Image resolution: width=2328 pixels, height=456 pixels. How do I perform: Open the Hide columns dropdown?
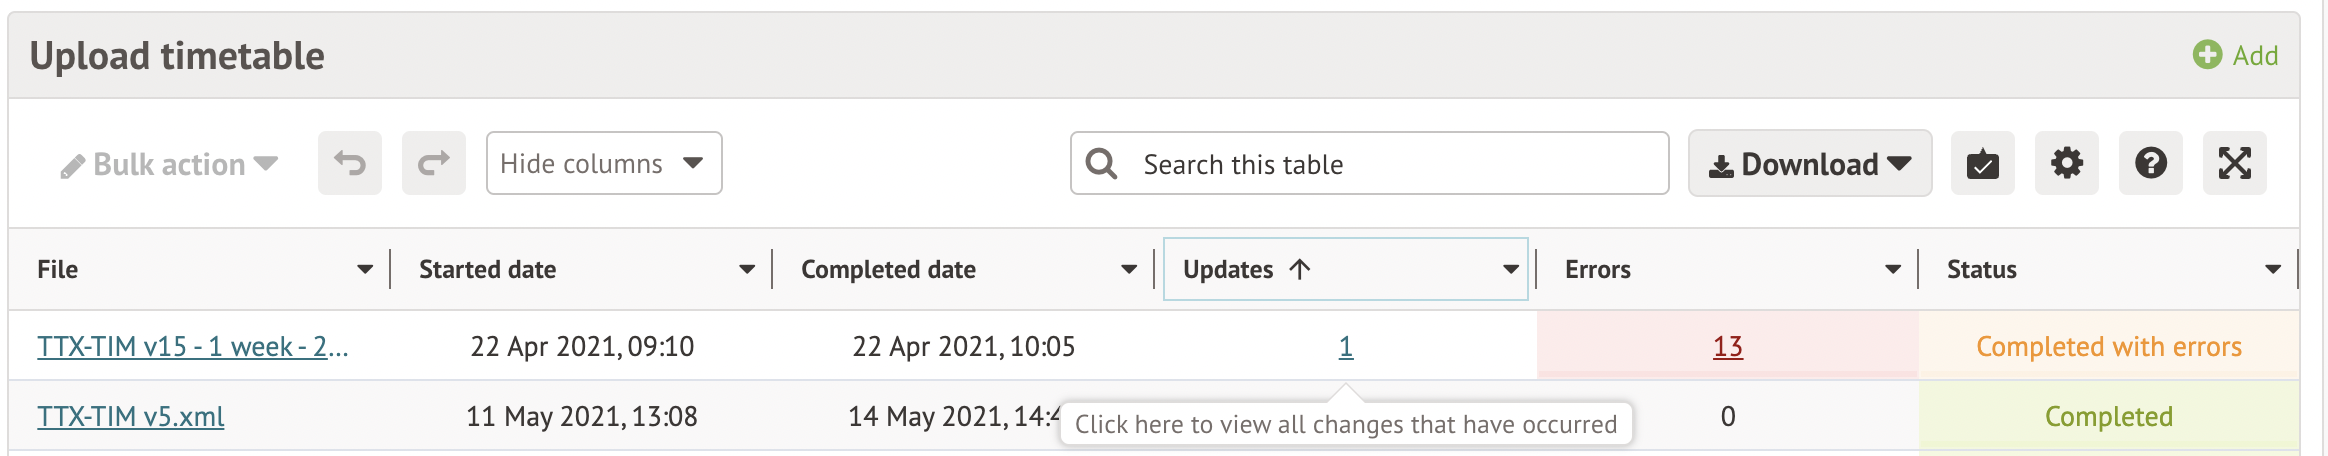[x=603, y=163]
